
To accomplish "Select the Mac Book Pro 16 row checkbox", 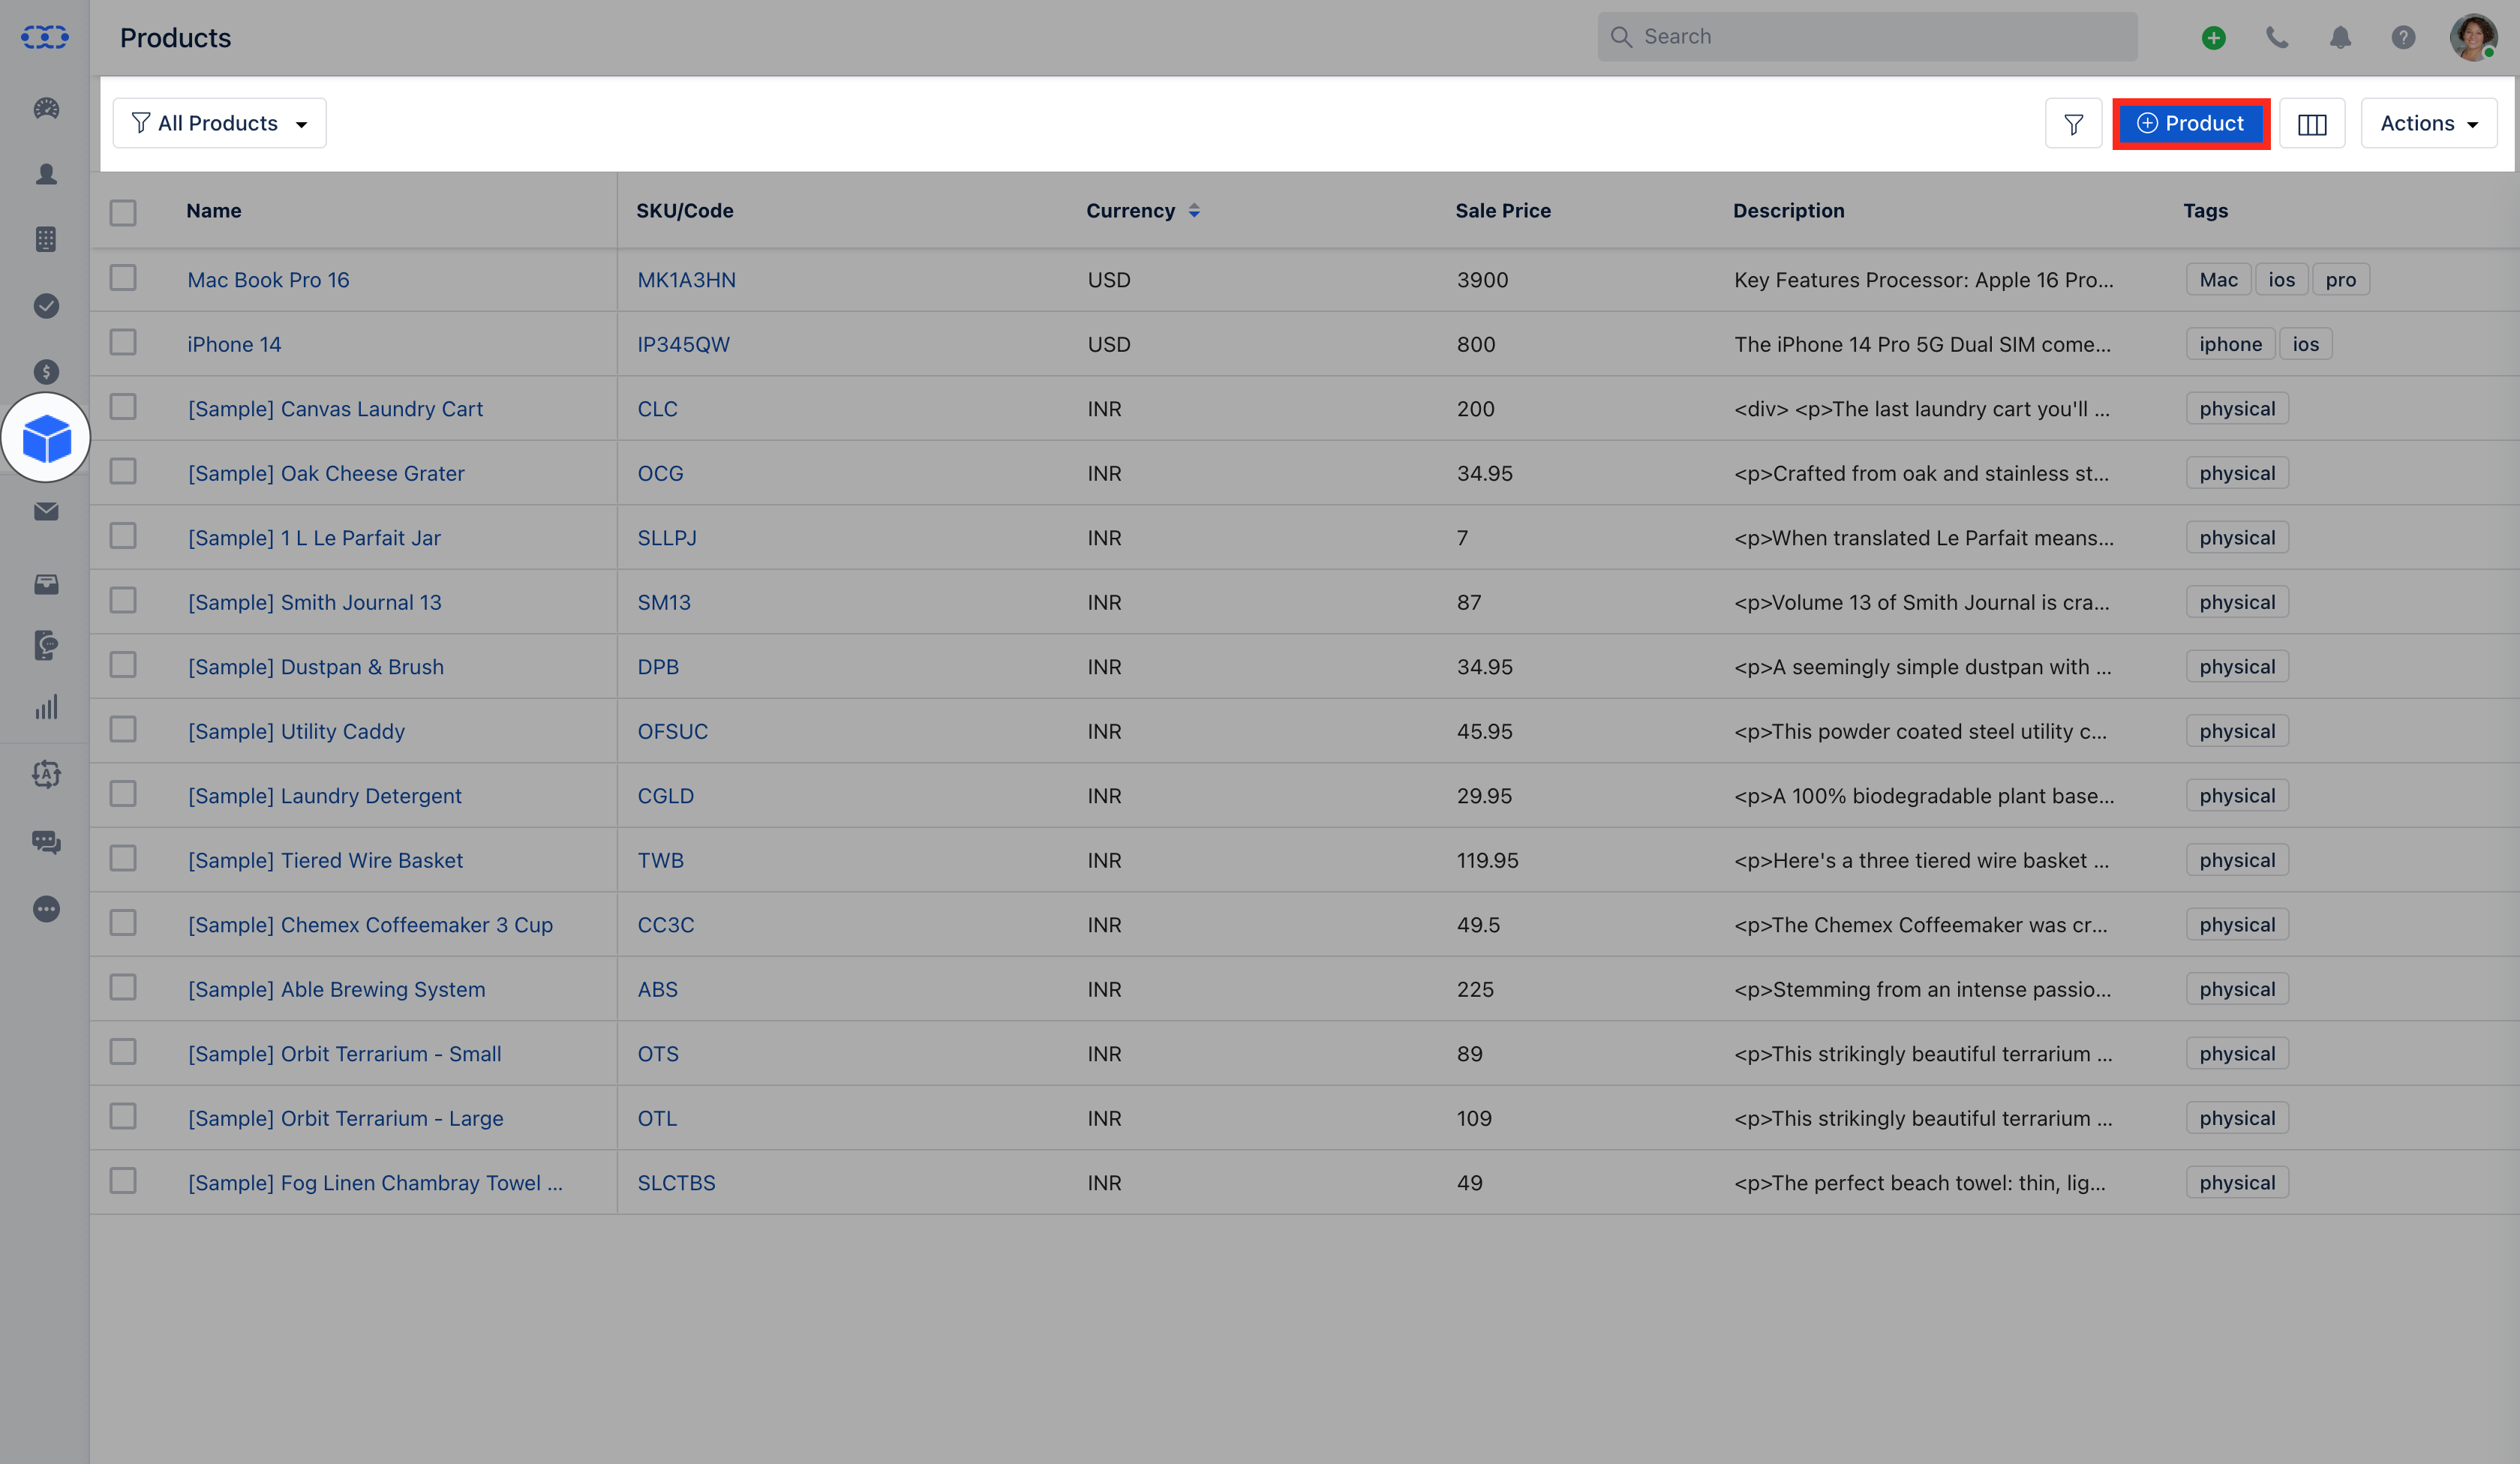I will point(123,277).
